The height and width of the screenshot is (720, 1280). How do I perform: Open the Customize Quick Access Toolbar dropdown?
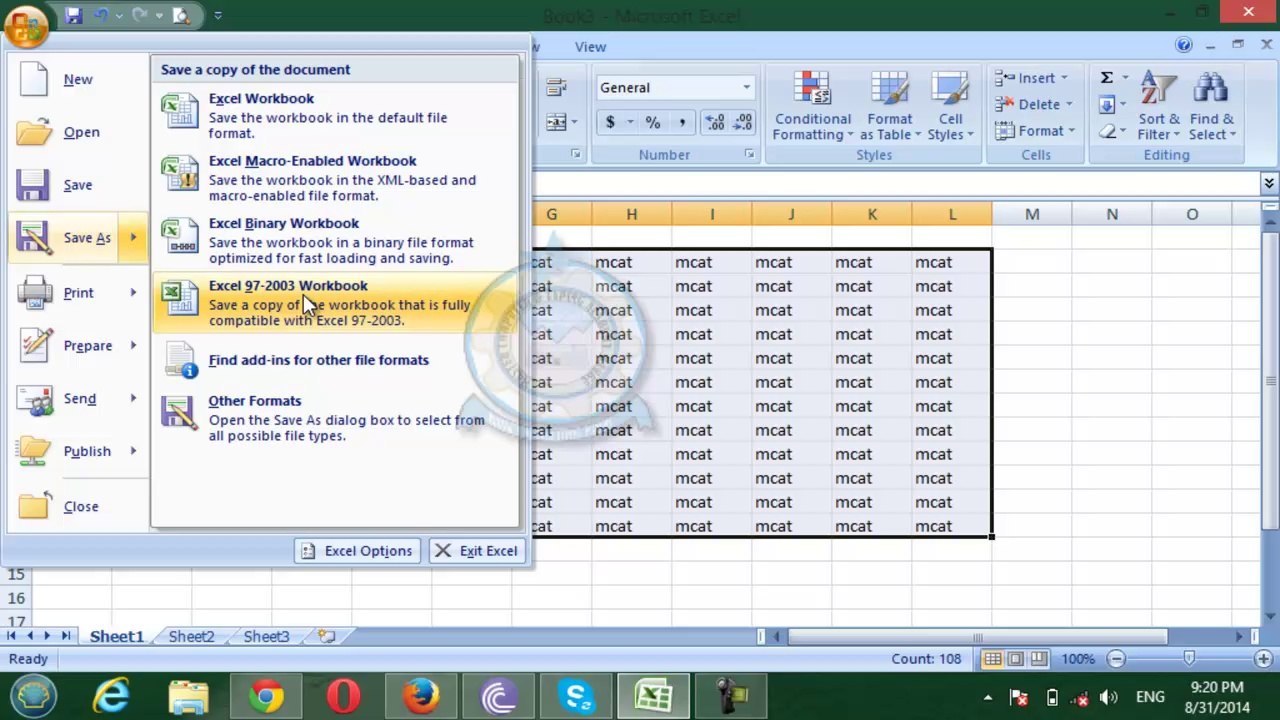[x=218, y=15]
